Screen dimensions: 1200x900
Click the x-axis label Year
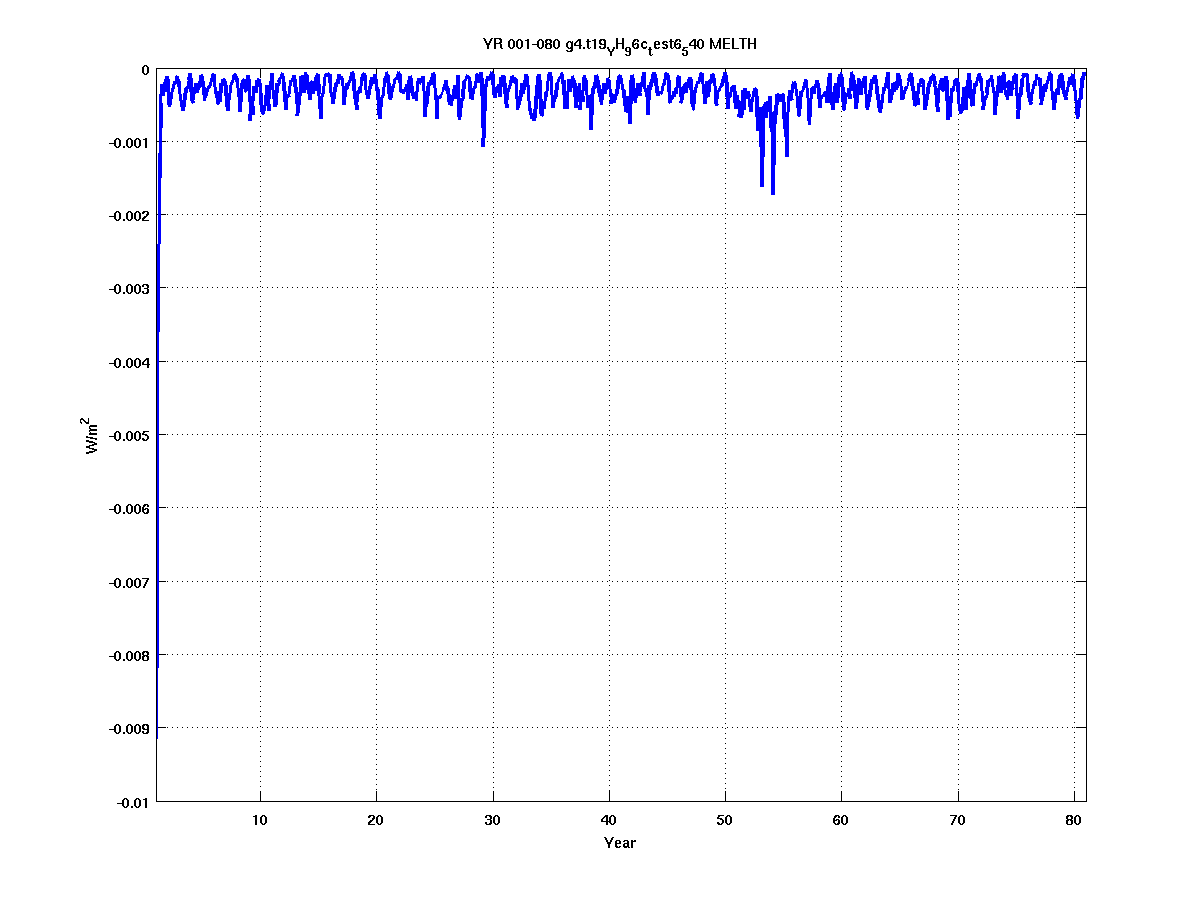tap(620, 843)
